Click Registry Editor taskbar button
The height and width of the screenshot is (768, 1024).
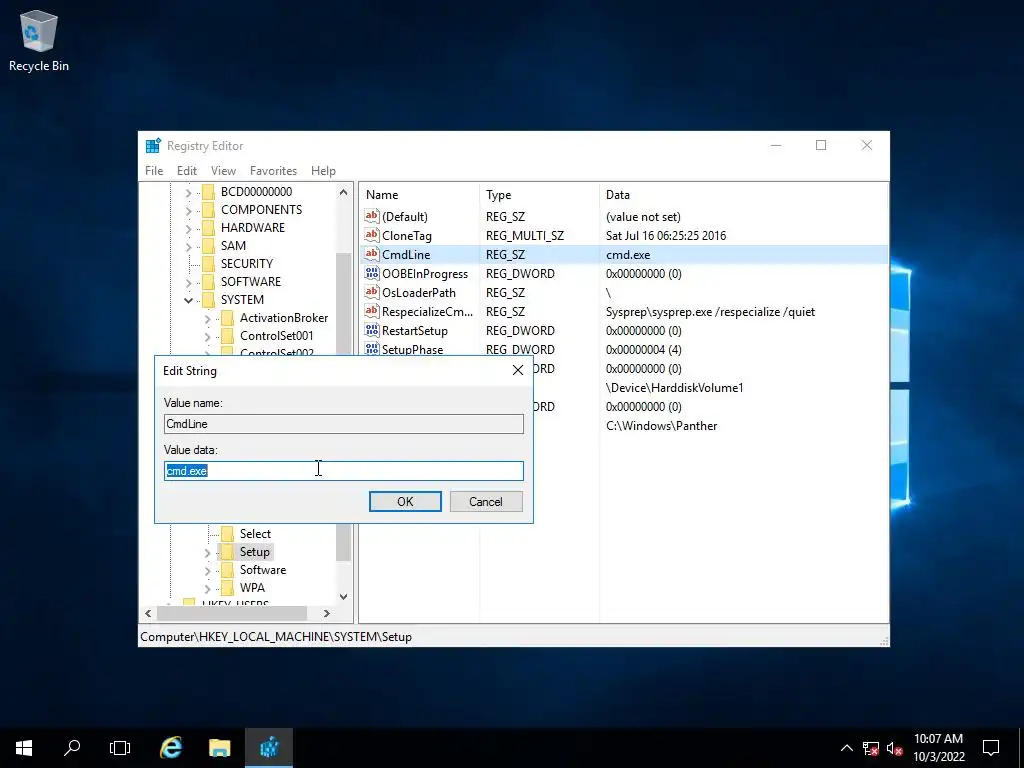coord(268,748)
